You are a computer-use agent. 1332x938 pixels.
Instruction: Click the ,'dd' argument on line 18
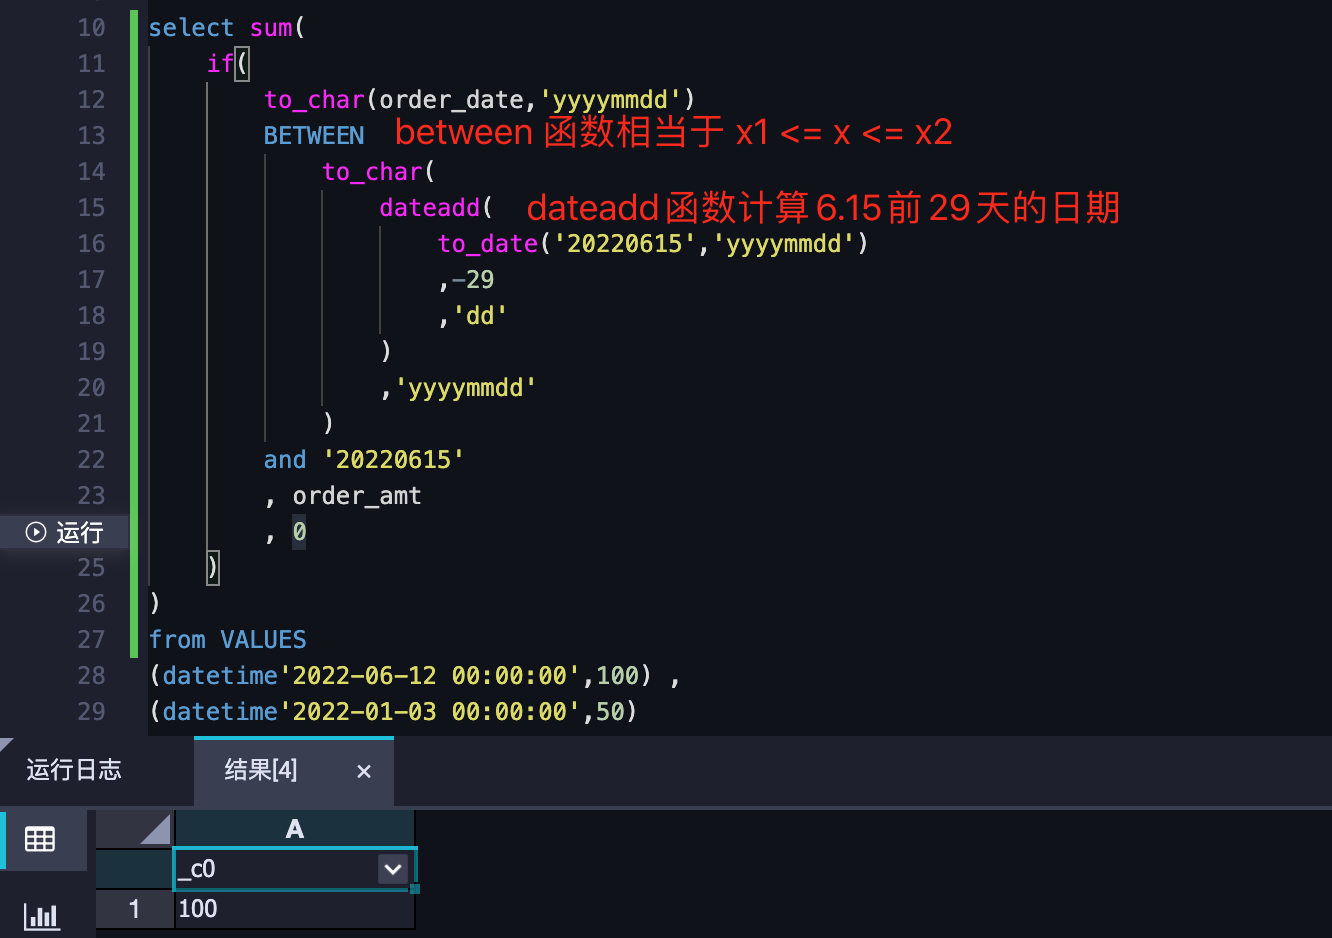click(473, 316)
